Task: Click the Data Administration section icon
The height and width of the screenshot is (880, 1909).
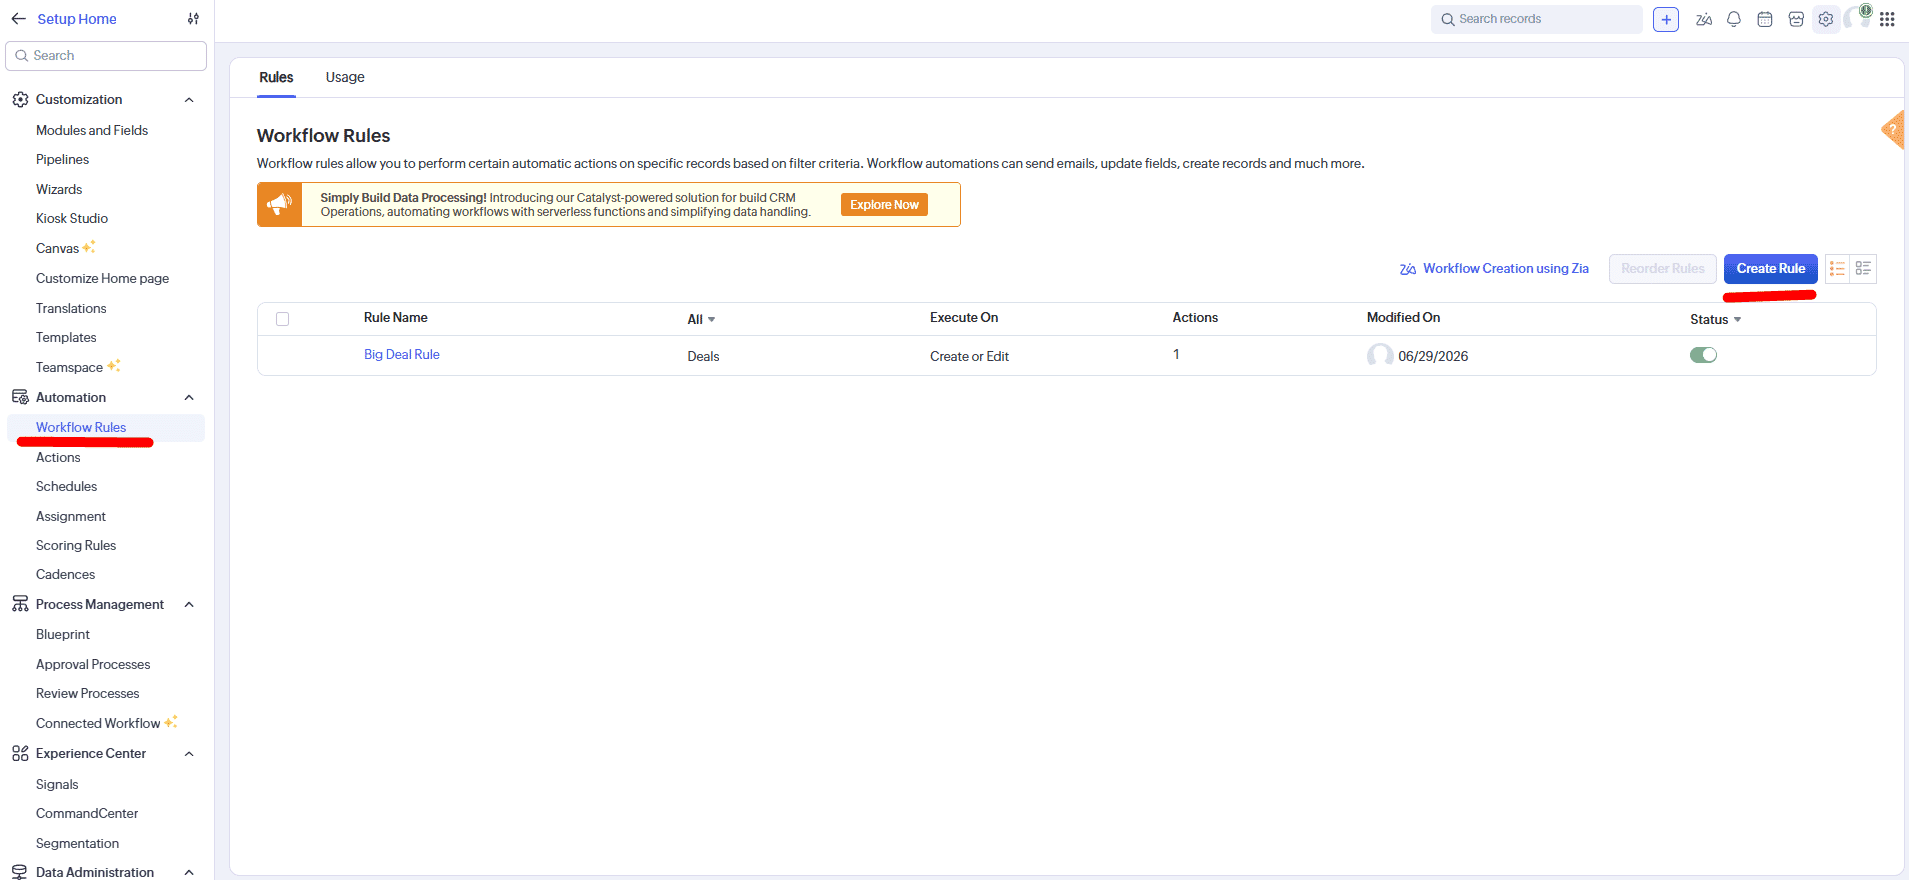Action: tap(20, 872)
